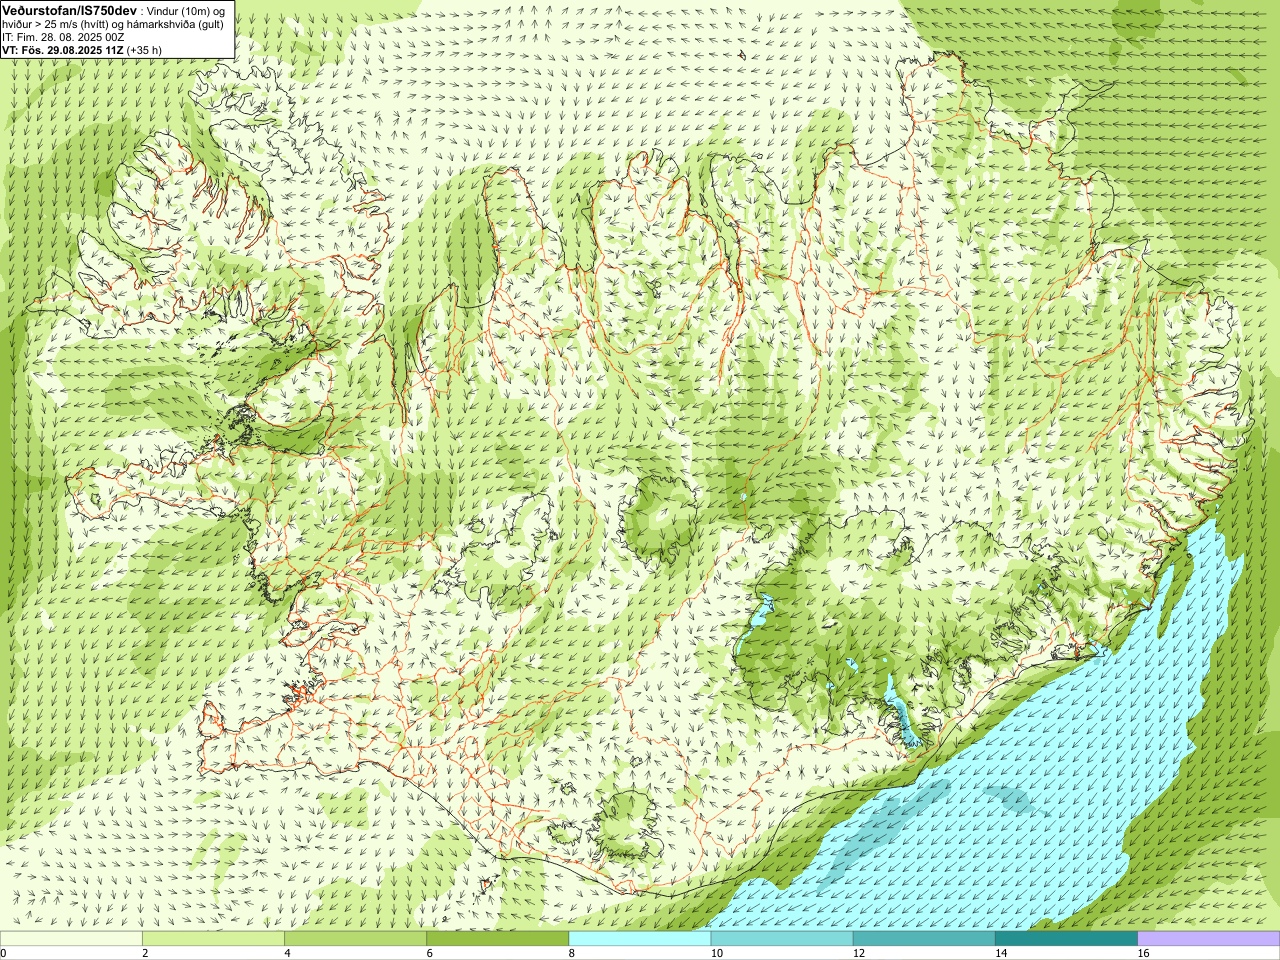Click the '2' label on the wind scale
The width and height of the screenshot is (1280, 960).
point(146,953)
